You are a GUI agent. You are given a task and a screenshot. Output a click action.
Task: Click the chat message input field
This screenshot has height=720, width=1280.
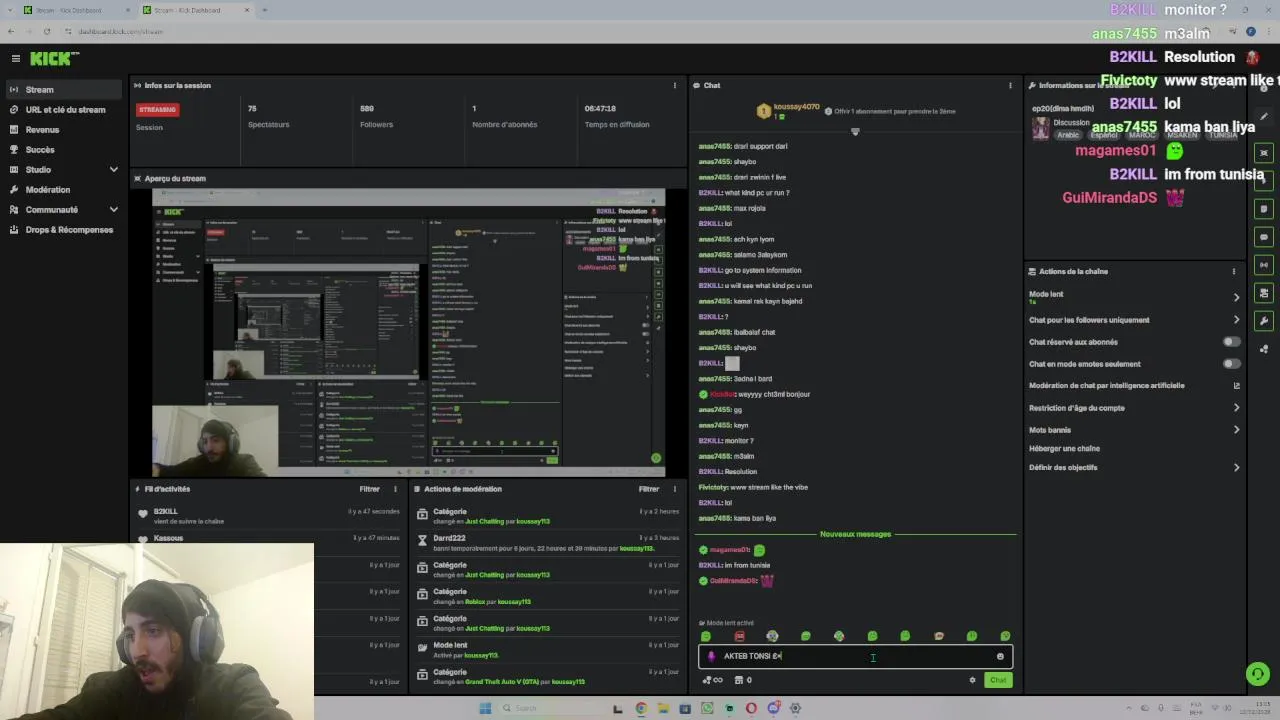pyautogui.click(x=856, y=656)
